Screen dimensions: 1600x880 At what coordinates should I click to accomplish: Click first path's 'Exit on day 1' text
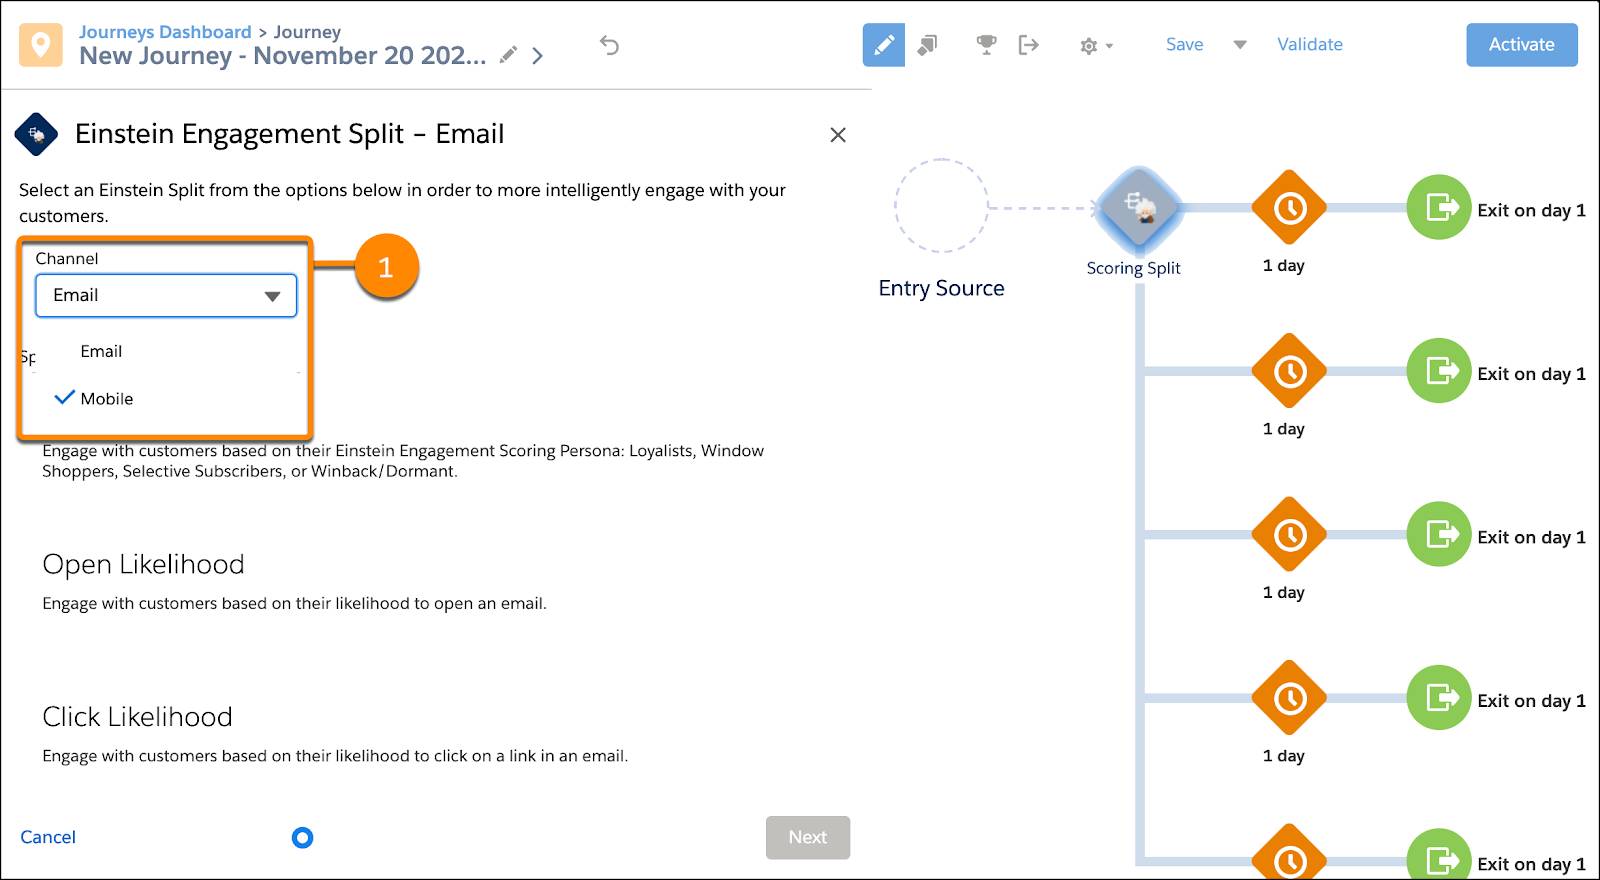(x=1531, y=211)
